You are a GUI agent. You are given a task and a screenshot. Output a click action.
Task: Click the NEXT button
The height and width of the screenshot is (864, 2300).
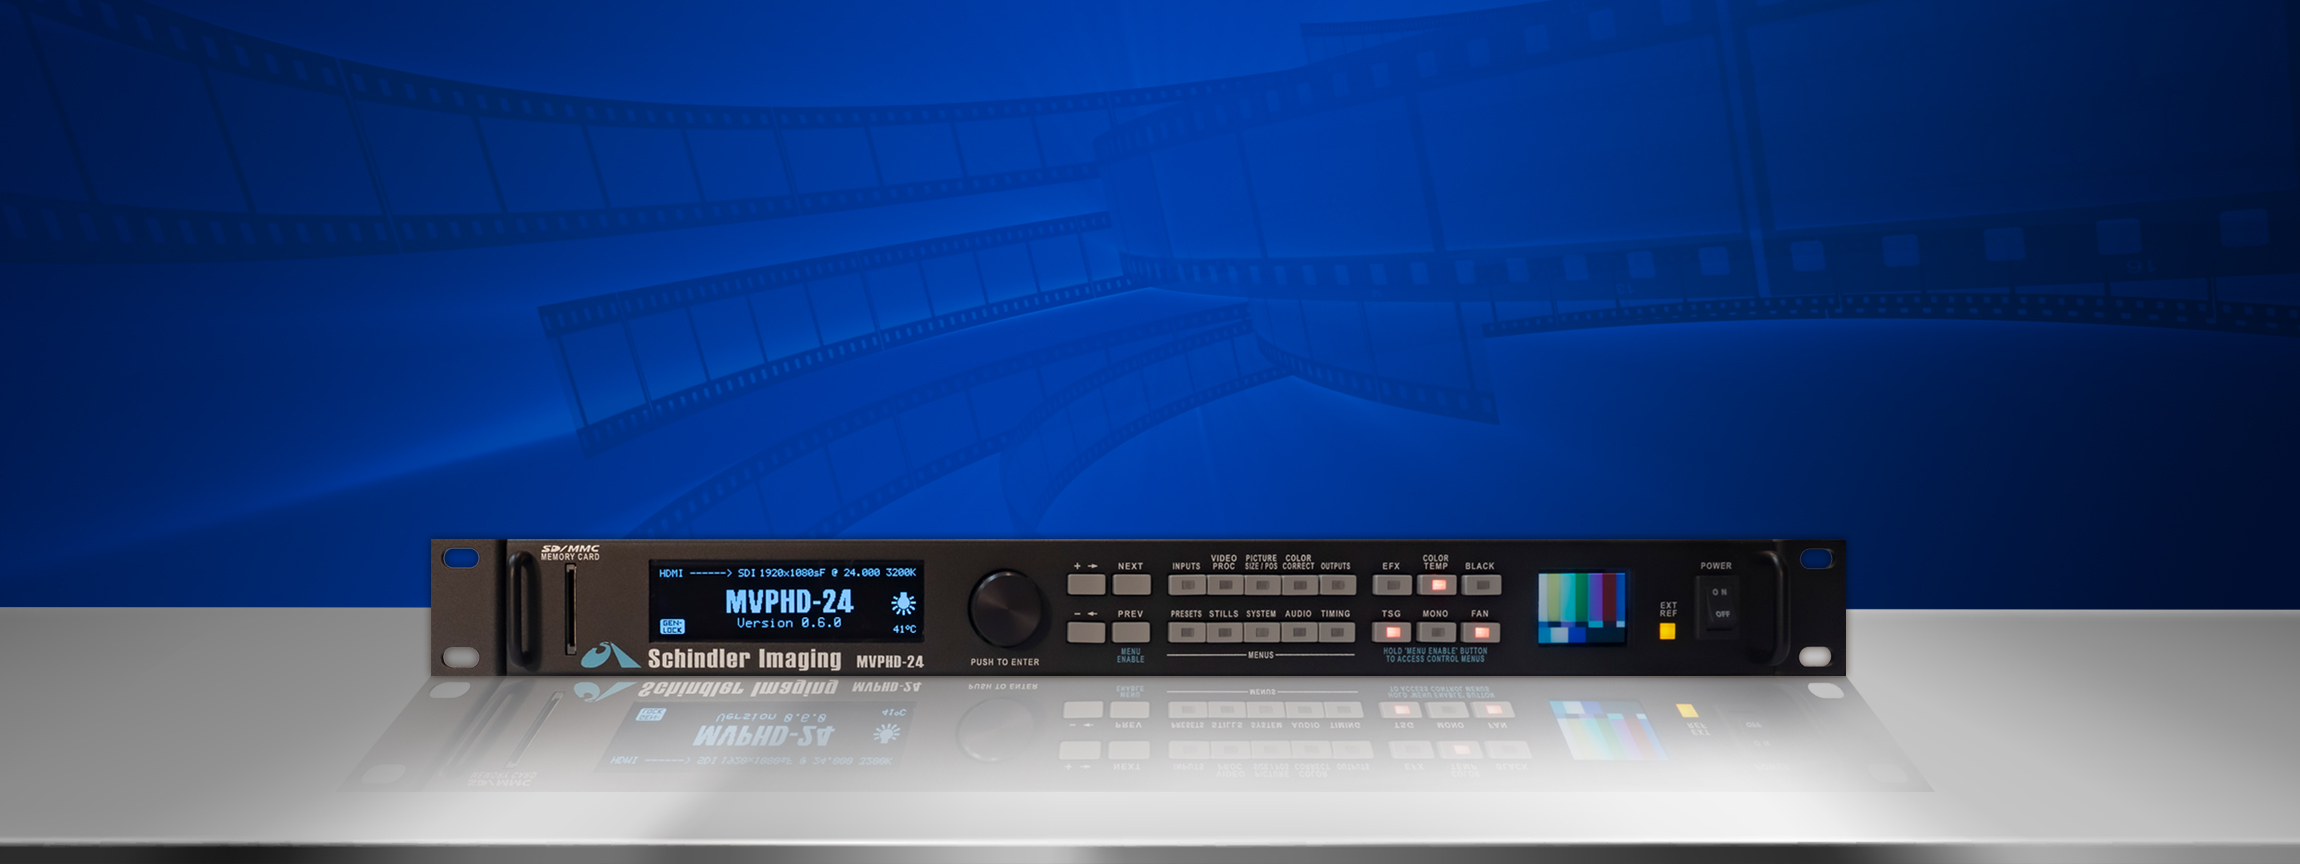pos(1131,585)
